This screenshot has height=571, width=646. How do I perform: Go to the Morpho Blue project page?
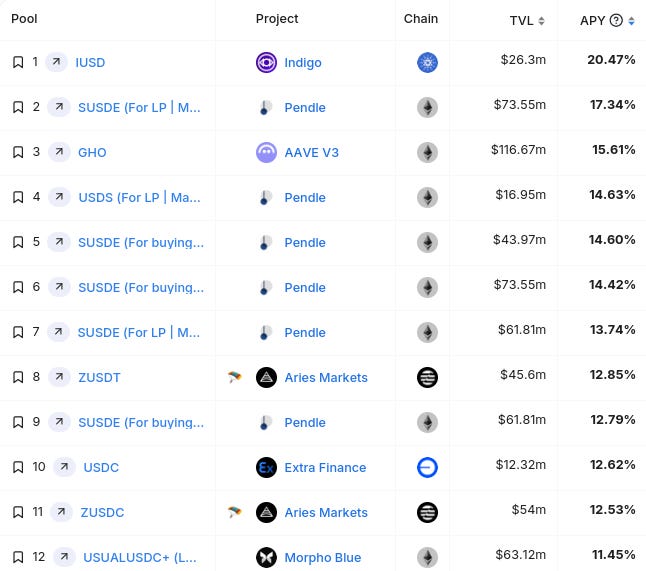[323, 557]
